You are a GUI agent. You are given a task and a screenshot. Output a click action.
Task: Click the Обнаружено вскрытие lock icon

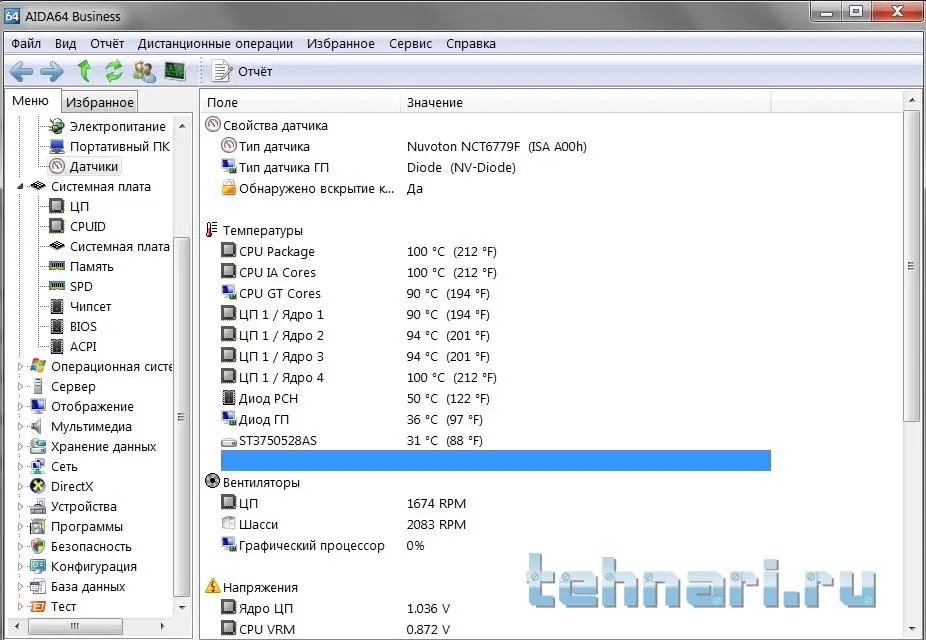[229, 188]
